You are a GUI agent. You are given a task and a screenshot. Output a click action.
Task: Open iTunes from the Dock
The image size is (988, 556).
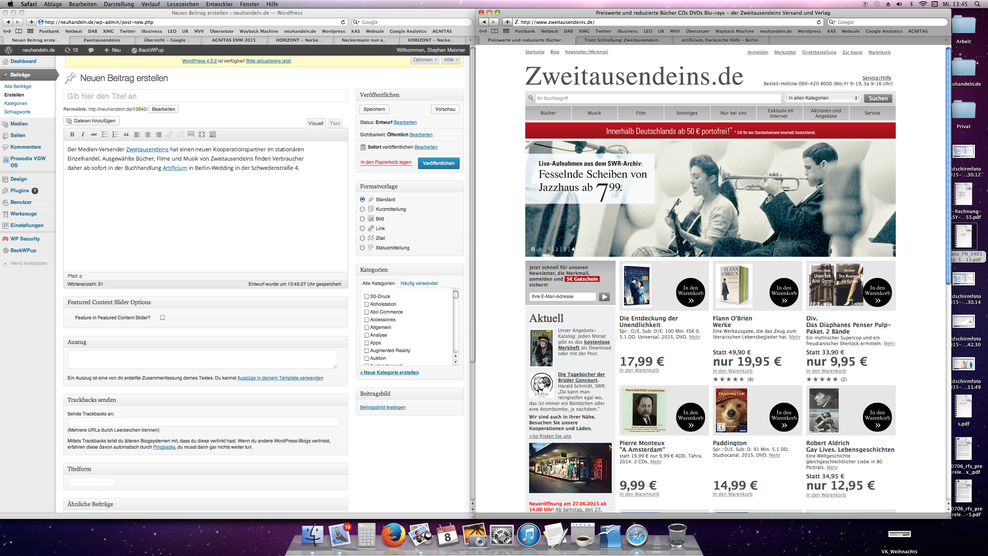point(529,535)
